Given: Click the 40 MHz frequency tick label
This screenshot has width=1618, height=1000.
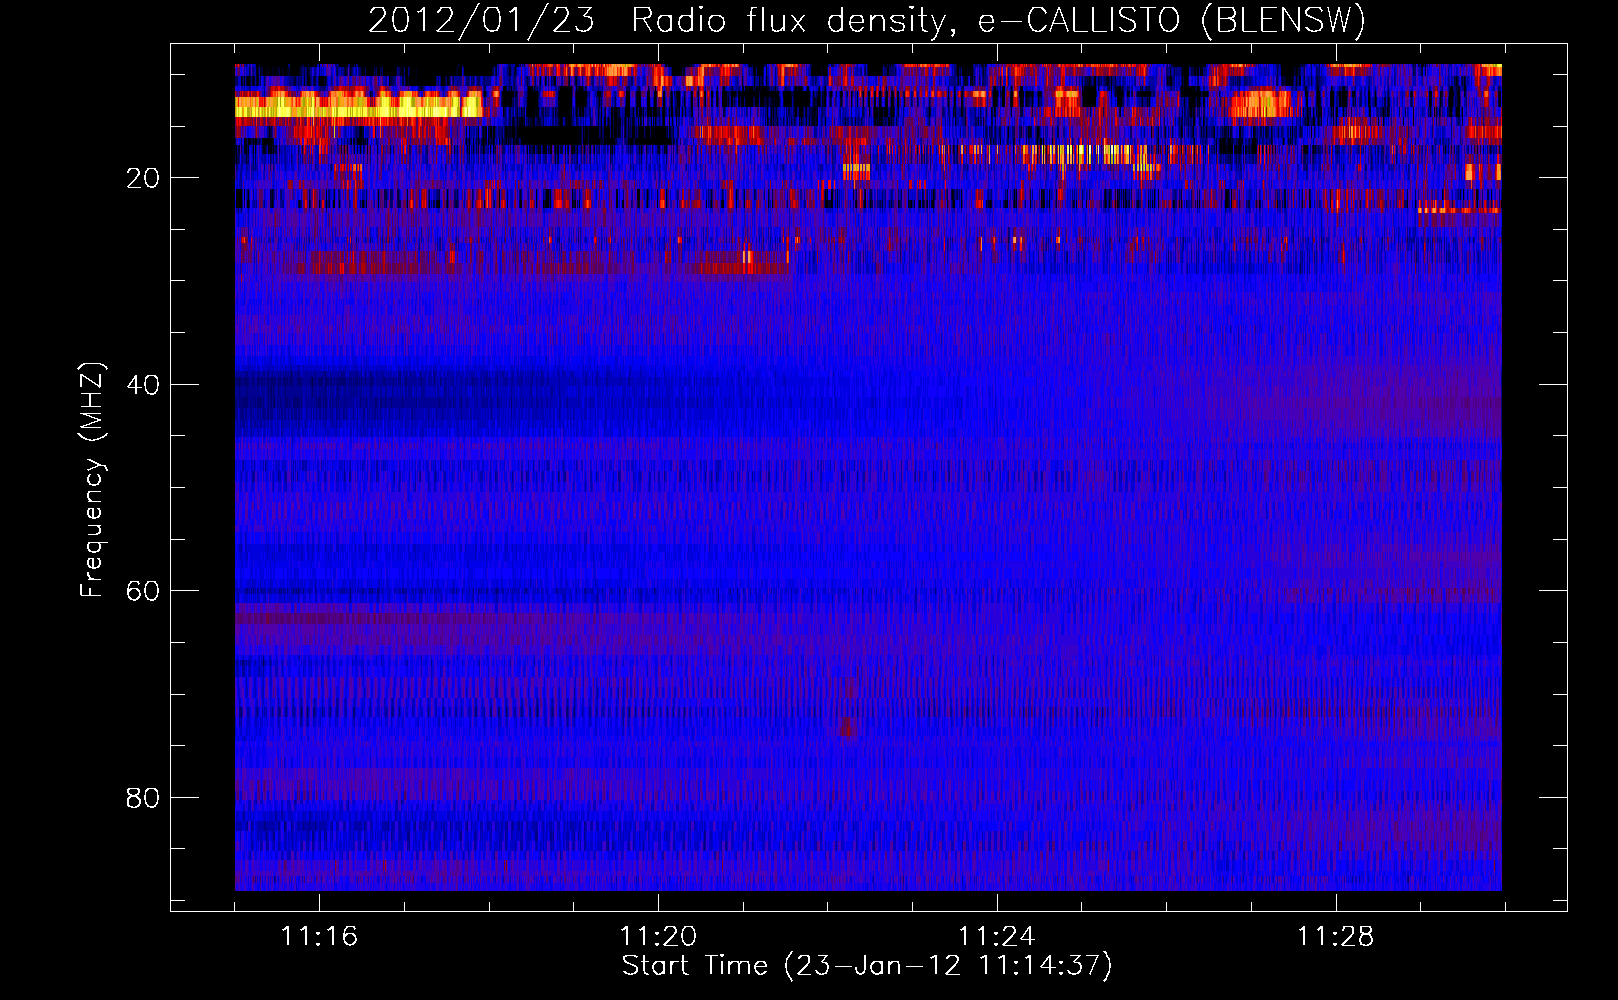Looking at the screenshot, I should coord(143,385).
